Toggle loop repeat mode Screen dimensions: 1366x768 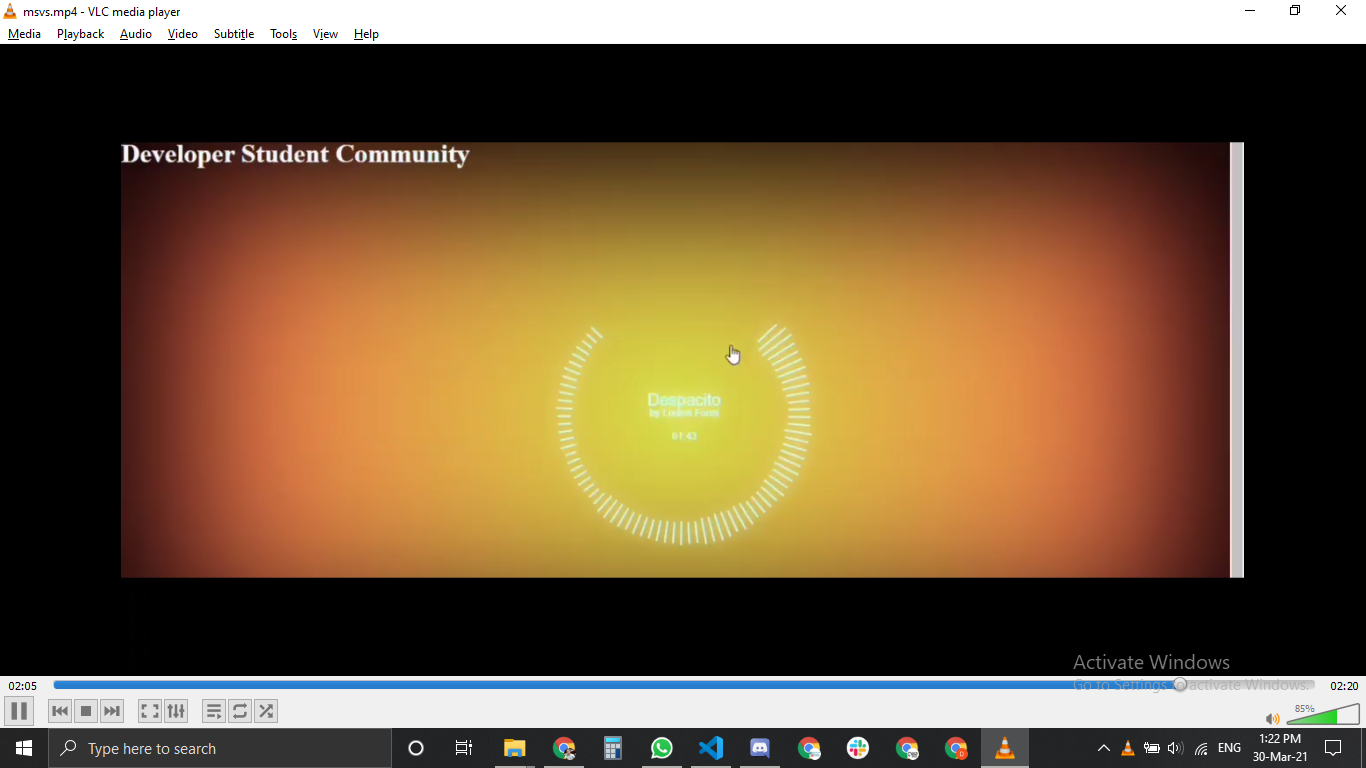point(240,711)
